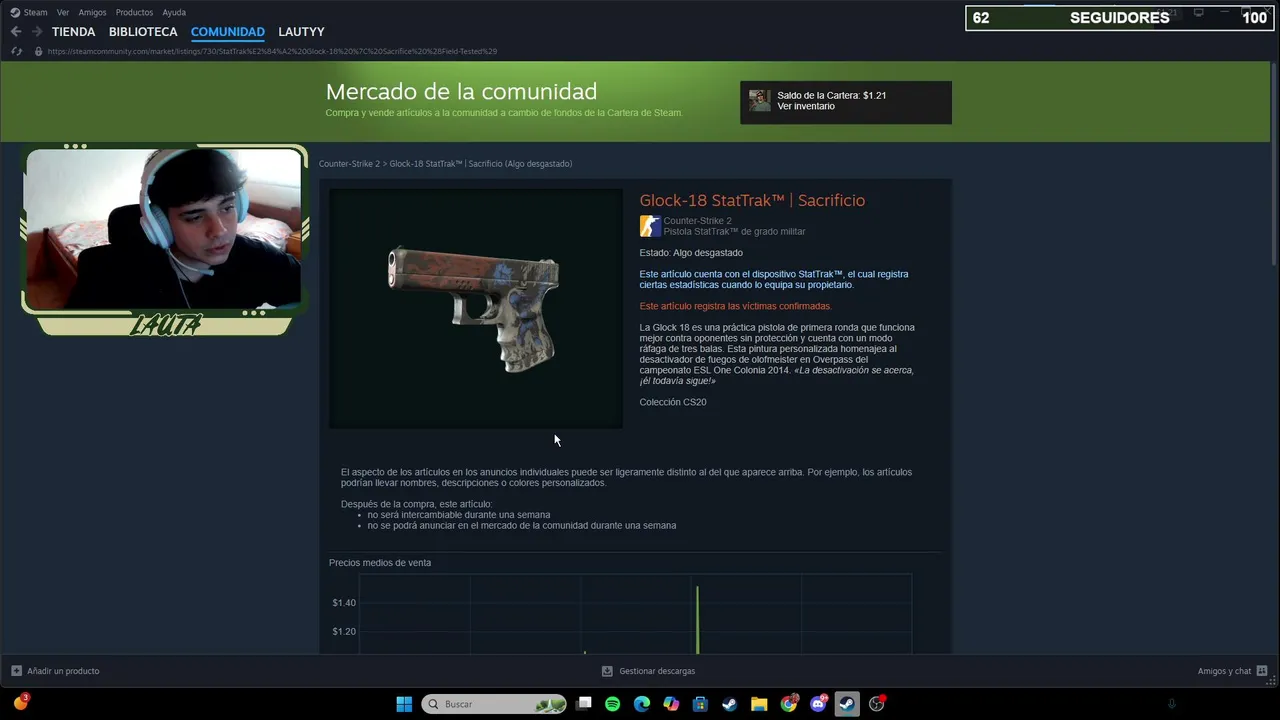
Task: Click the Mercado de la comunidad heading
Action: [461, 91]
